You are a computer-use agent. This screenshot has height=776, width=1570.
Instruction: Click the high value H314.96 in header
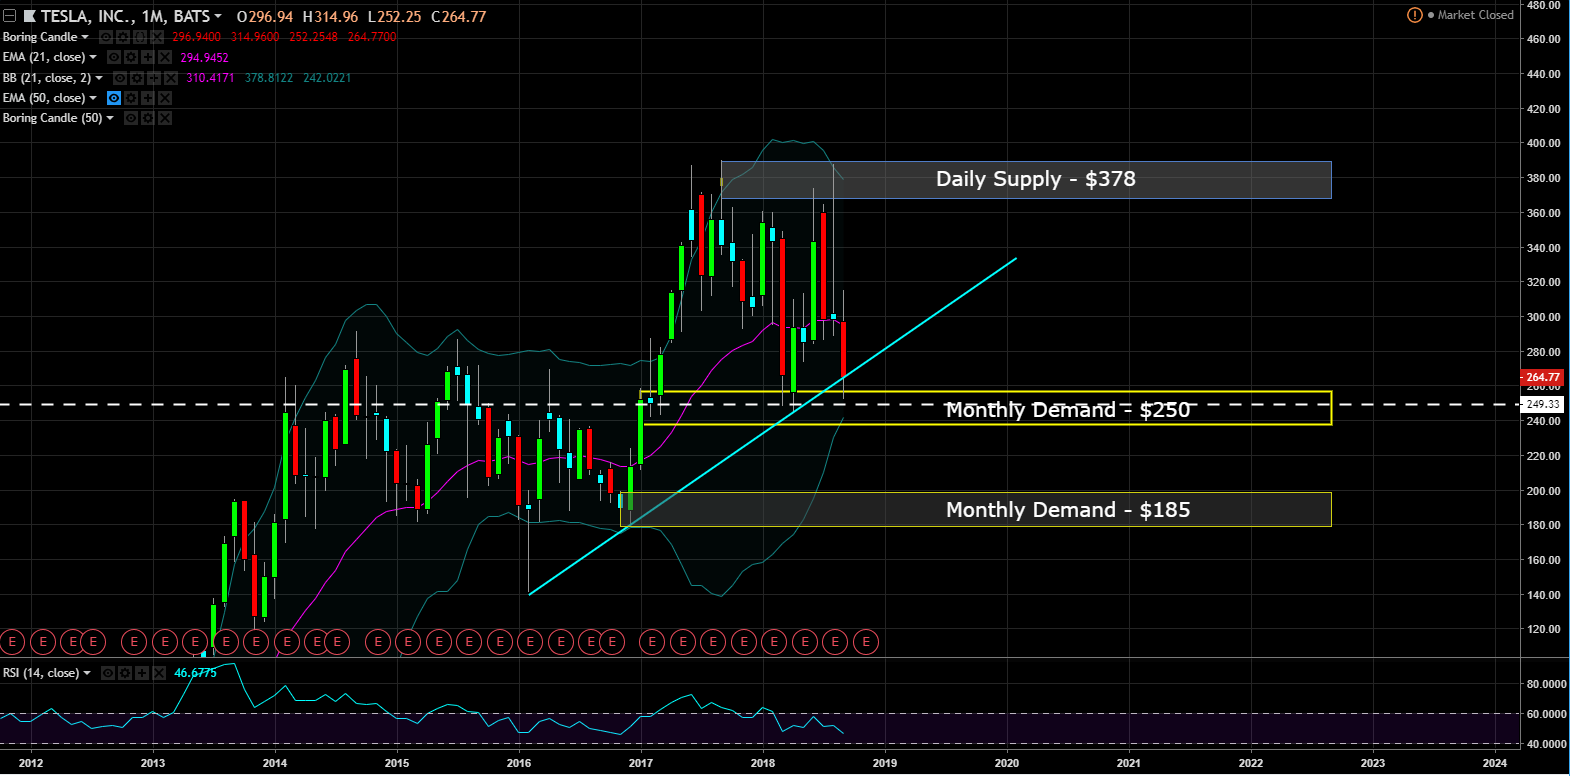pos(330,16)
